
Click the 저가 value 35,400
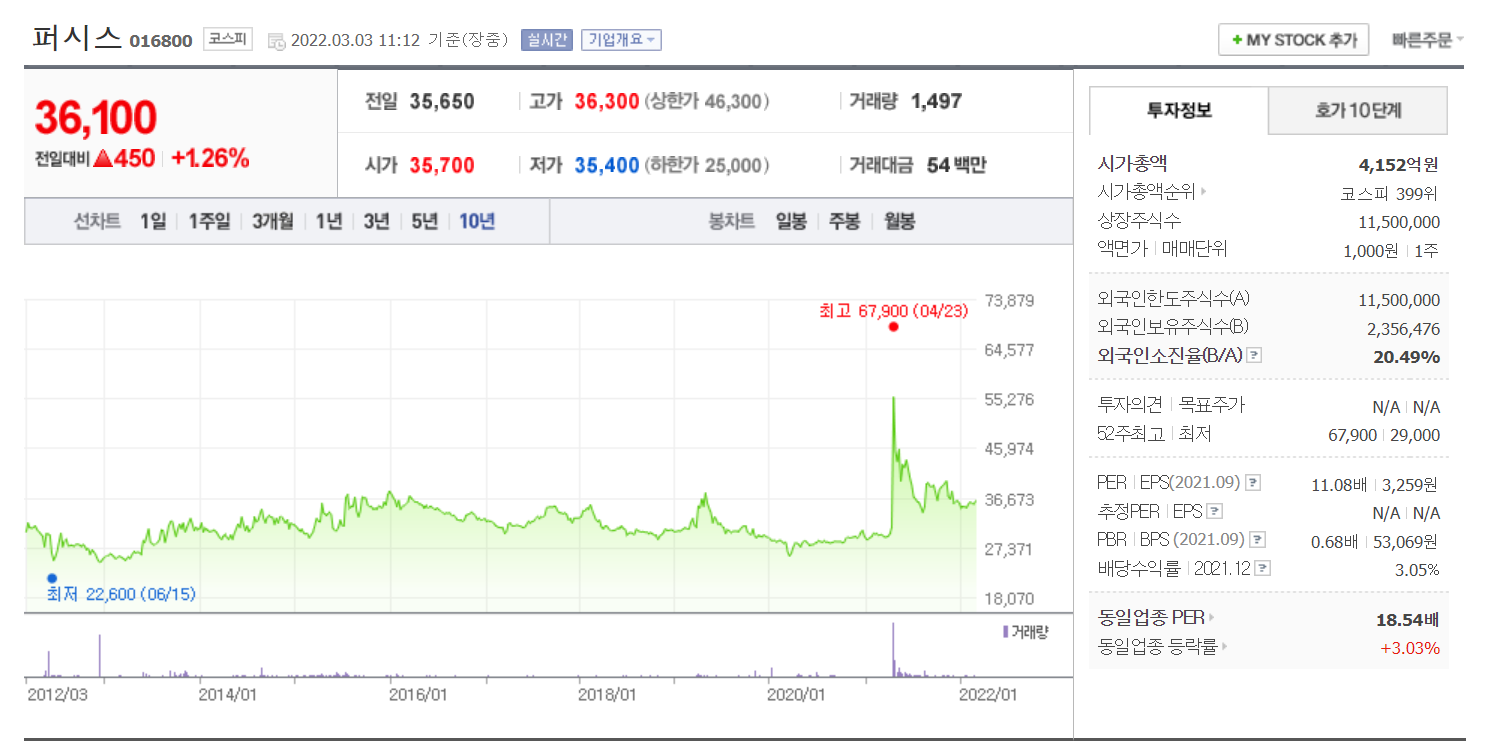click(x=607, y=165)
